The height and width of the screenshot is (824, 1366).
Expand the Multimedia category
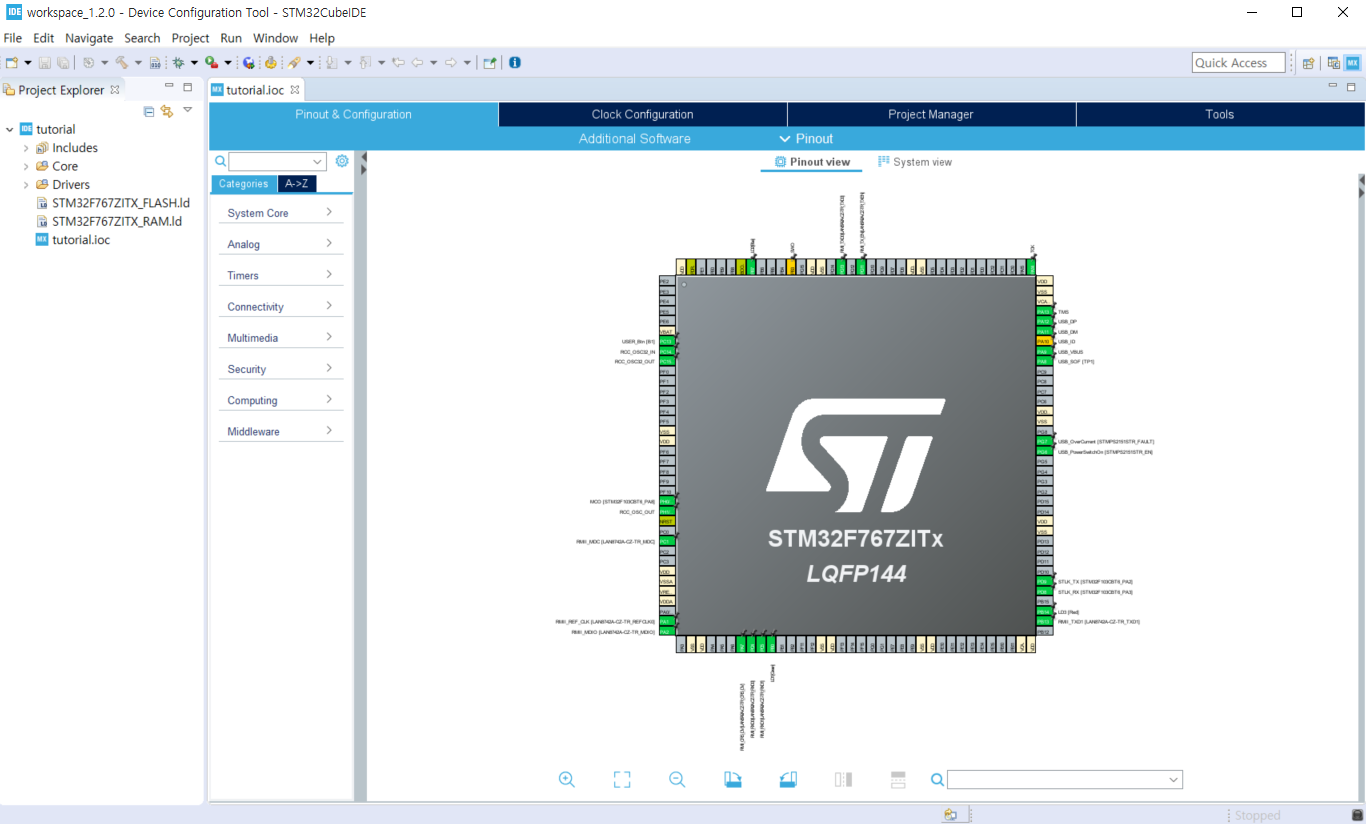click(281, 338)
